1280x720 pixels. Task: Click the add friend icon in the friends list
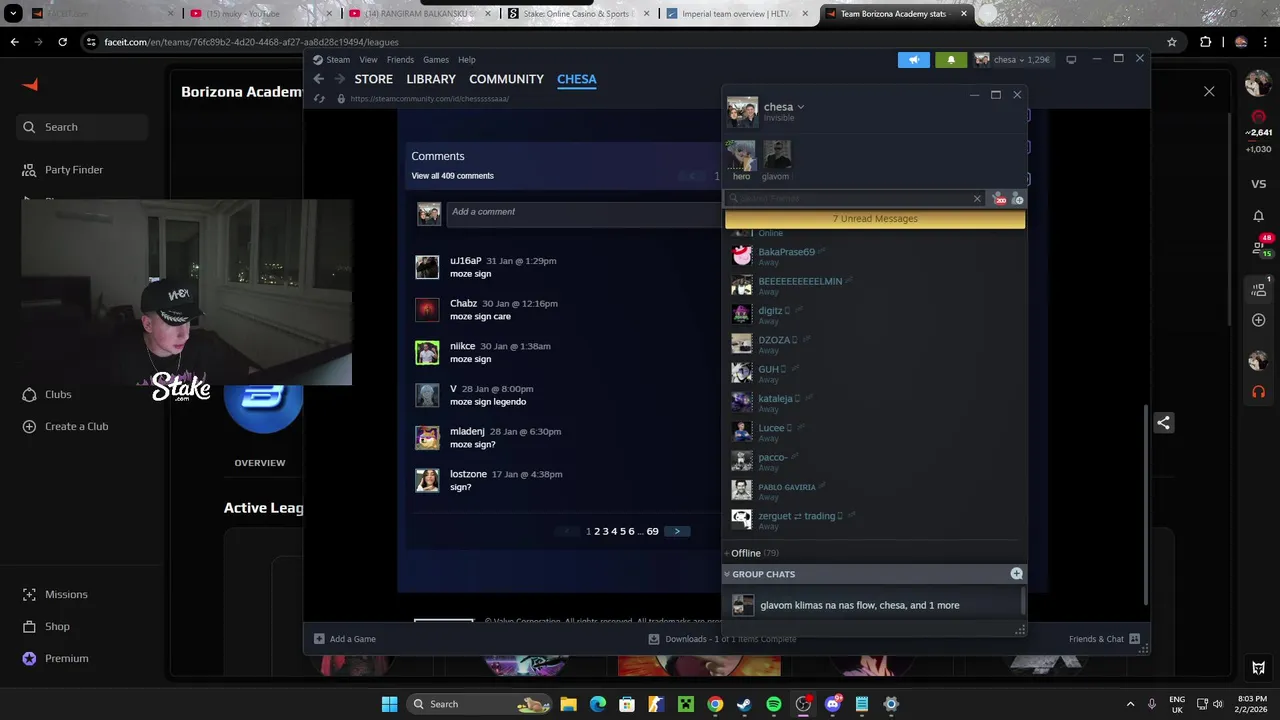1017,199
